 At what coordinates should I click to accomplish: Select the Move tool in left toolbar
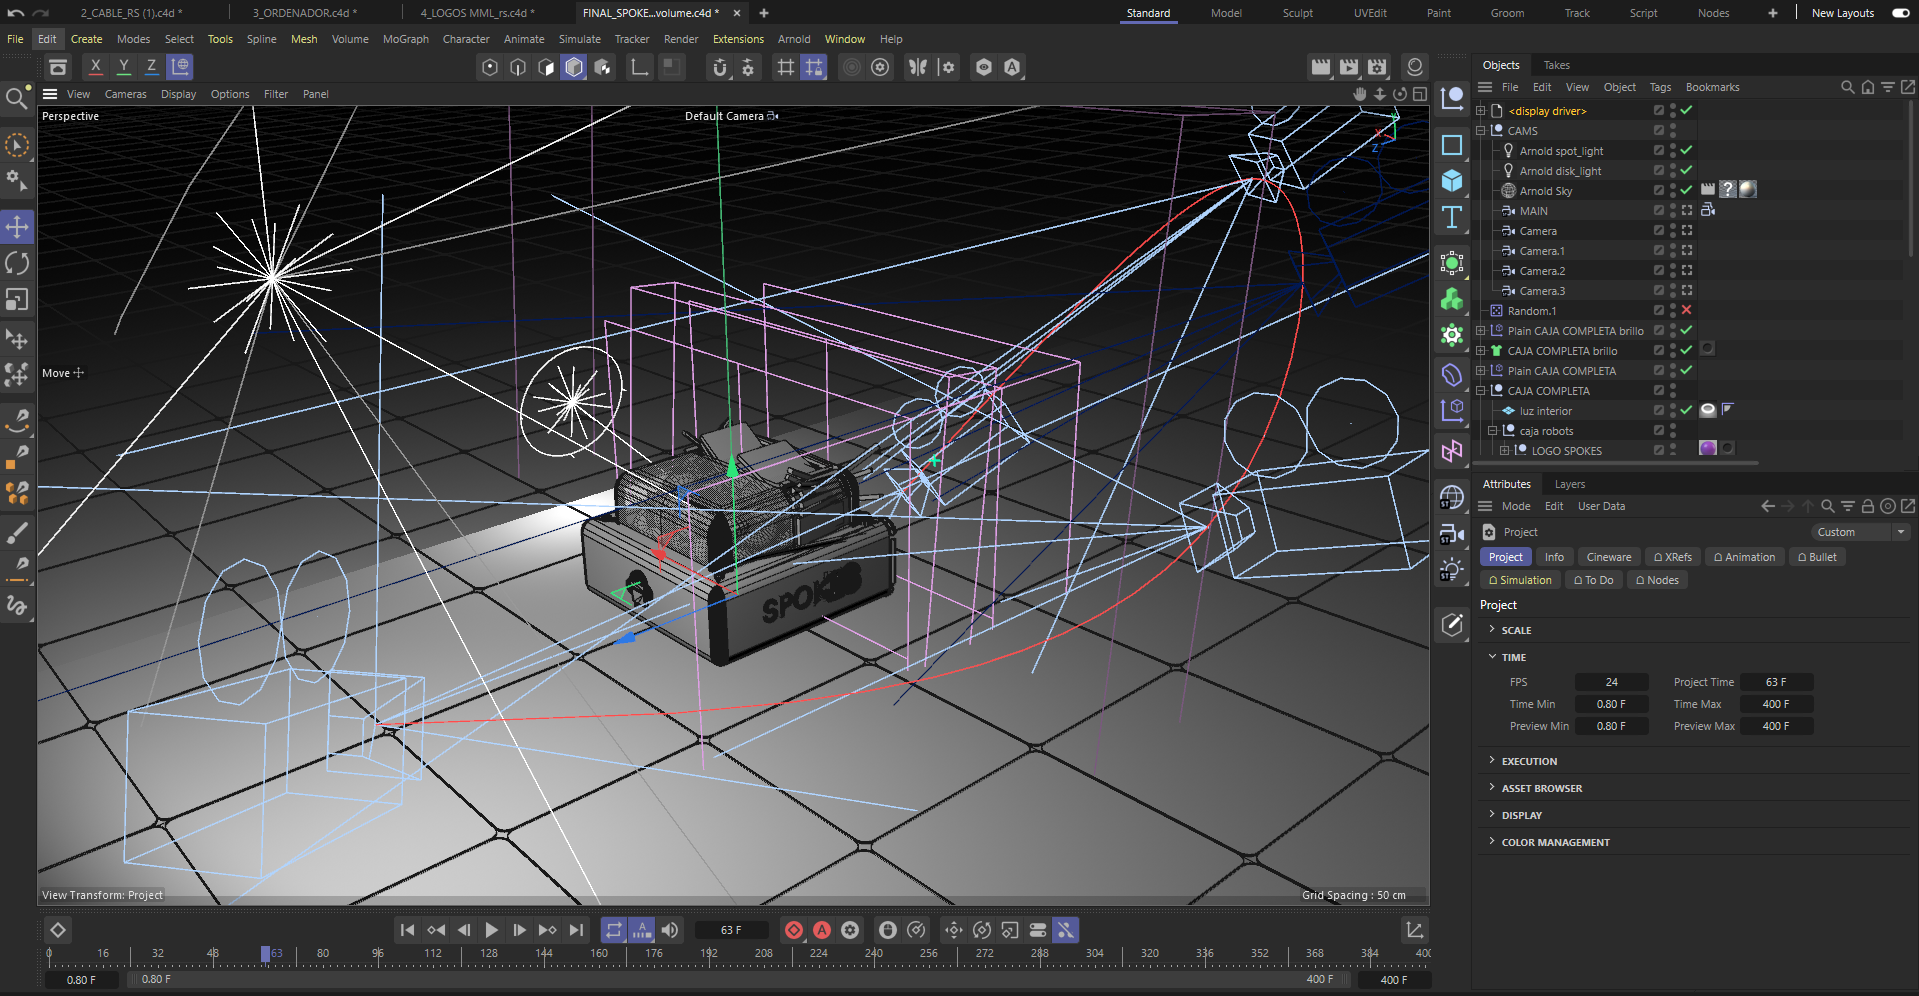[17, 227]
